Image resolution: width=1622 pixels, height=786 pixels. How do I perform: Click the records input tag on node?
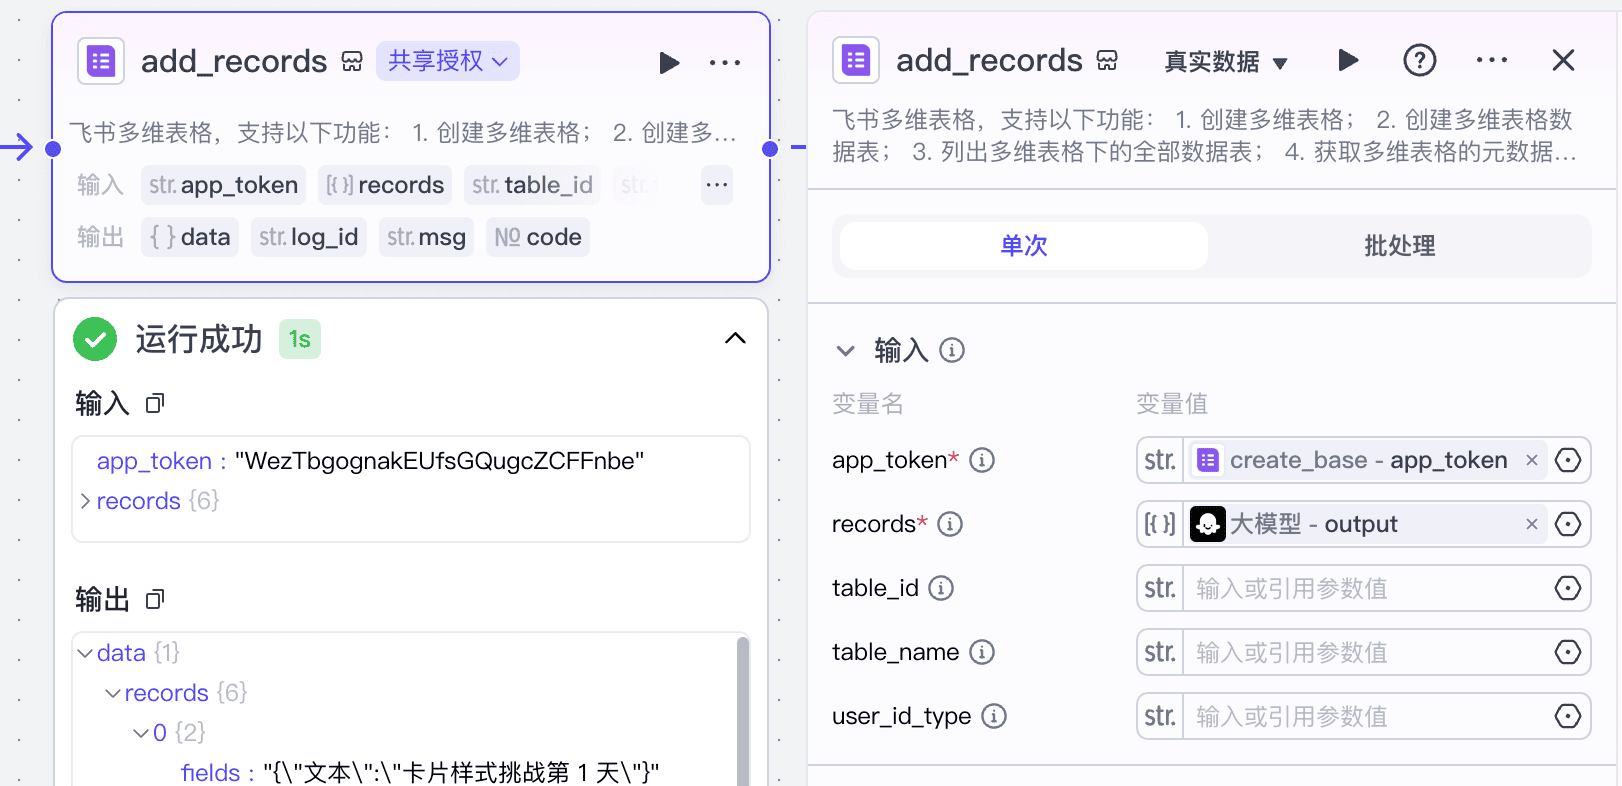[x=385, y=185]
